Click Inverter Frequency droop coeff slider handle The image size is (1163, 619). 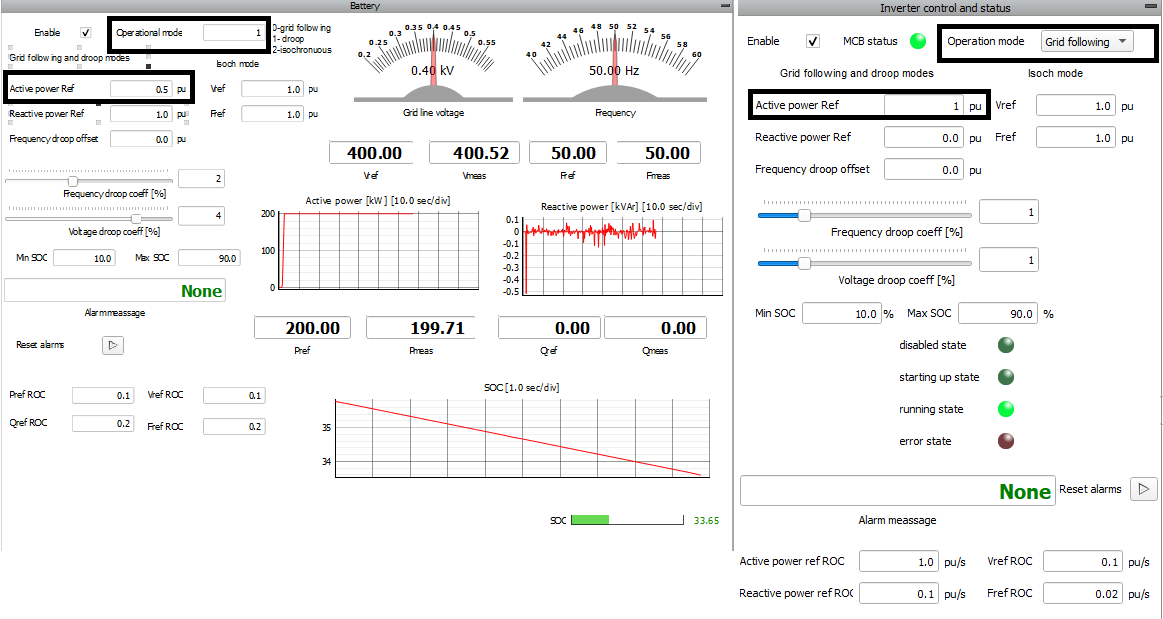point(803,215)
